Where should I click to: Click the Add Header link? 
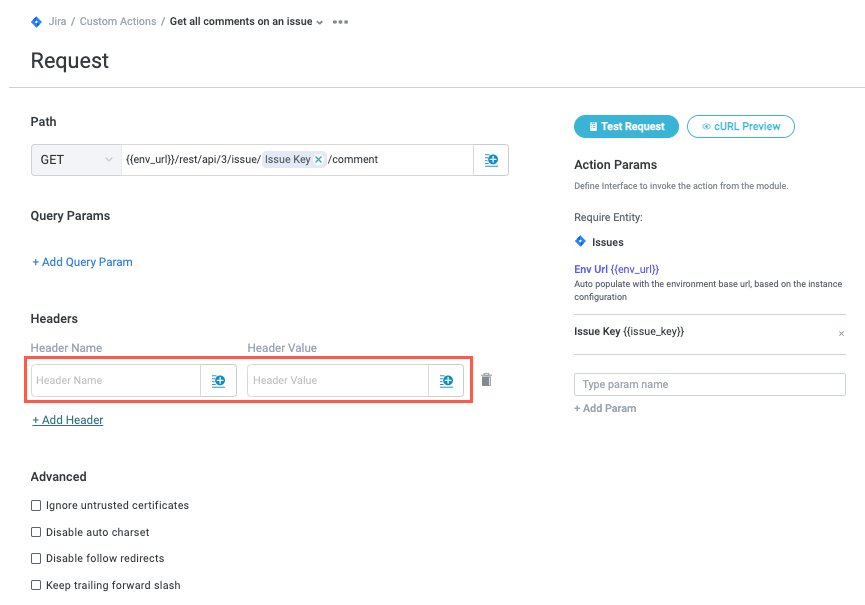coord(68,420)
